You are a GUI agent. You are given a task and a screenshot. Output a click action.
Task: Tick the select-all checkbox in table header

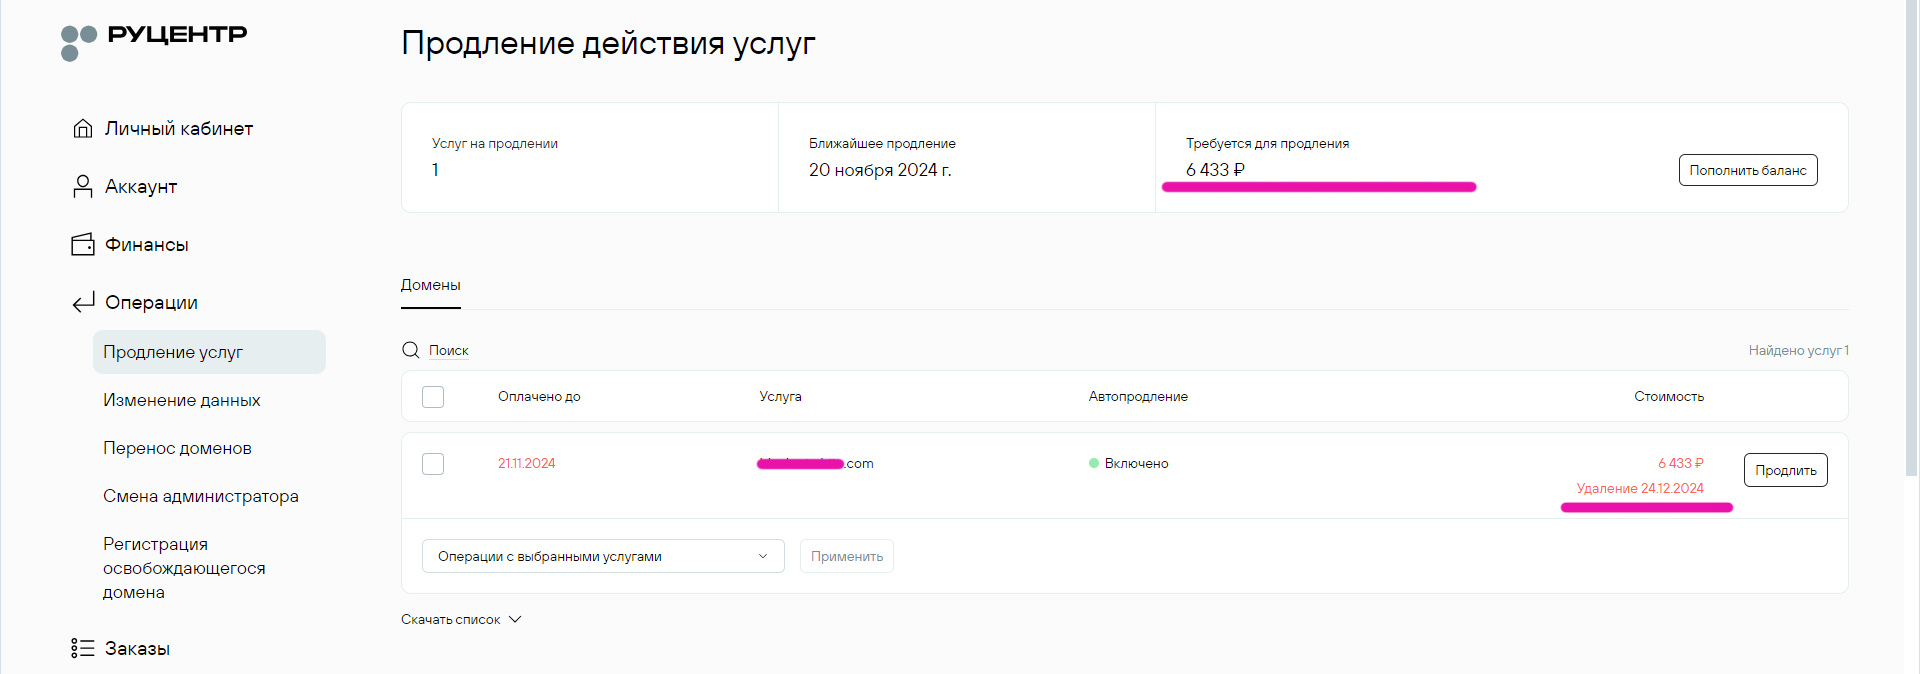click(x=433, y=397)
